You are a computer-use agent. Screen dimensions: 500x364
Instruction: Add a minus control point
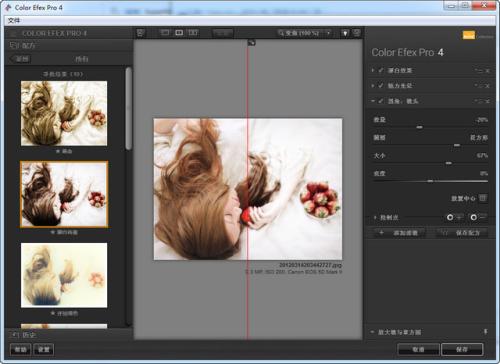[x=478, y=217]
